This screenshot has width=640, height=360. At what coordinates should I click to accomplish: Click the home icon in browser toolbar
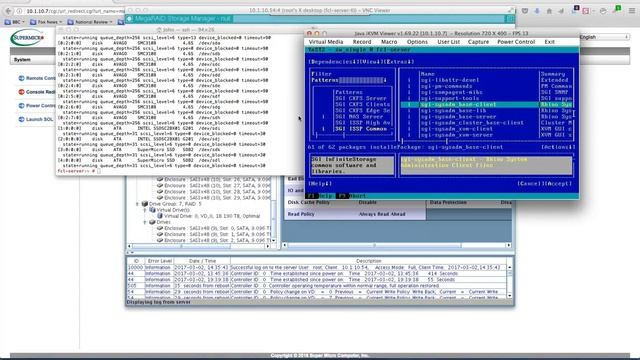(549, 11)
